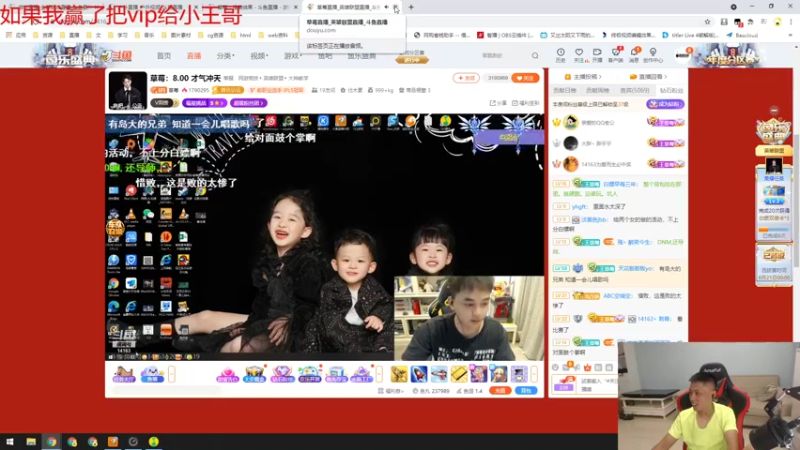The height and width of the screenshot is (450, 800).
Task: Expand the 视频 video dropdown
Action: [259, 56]
